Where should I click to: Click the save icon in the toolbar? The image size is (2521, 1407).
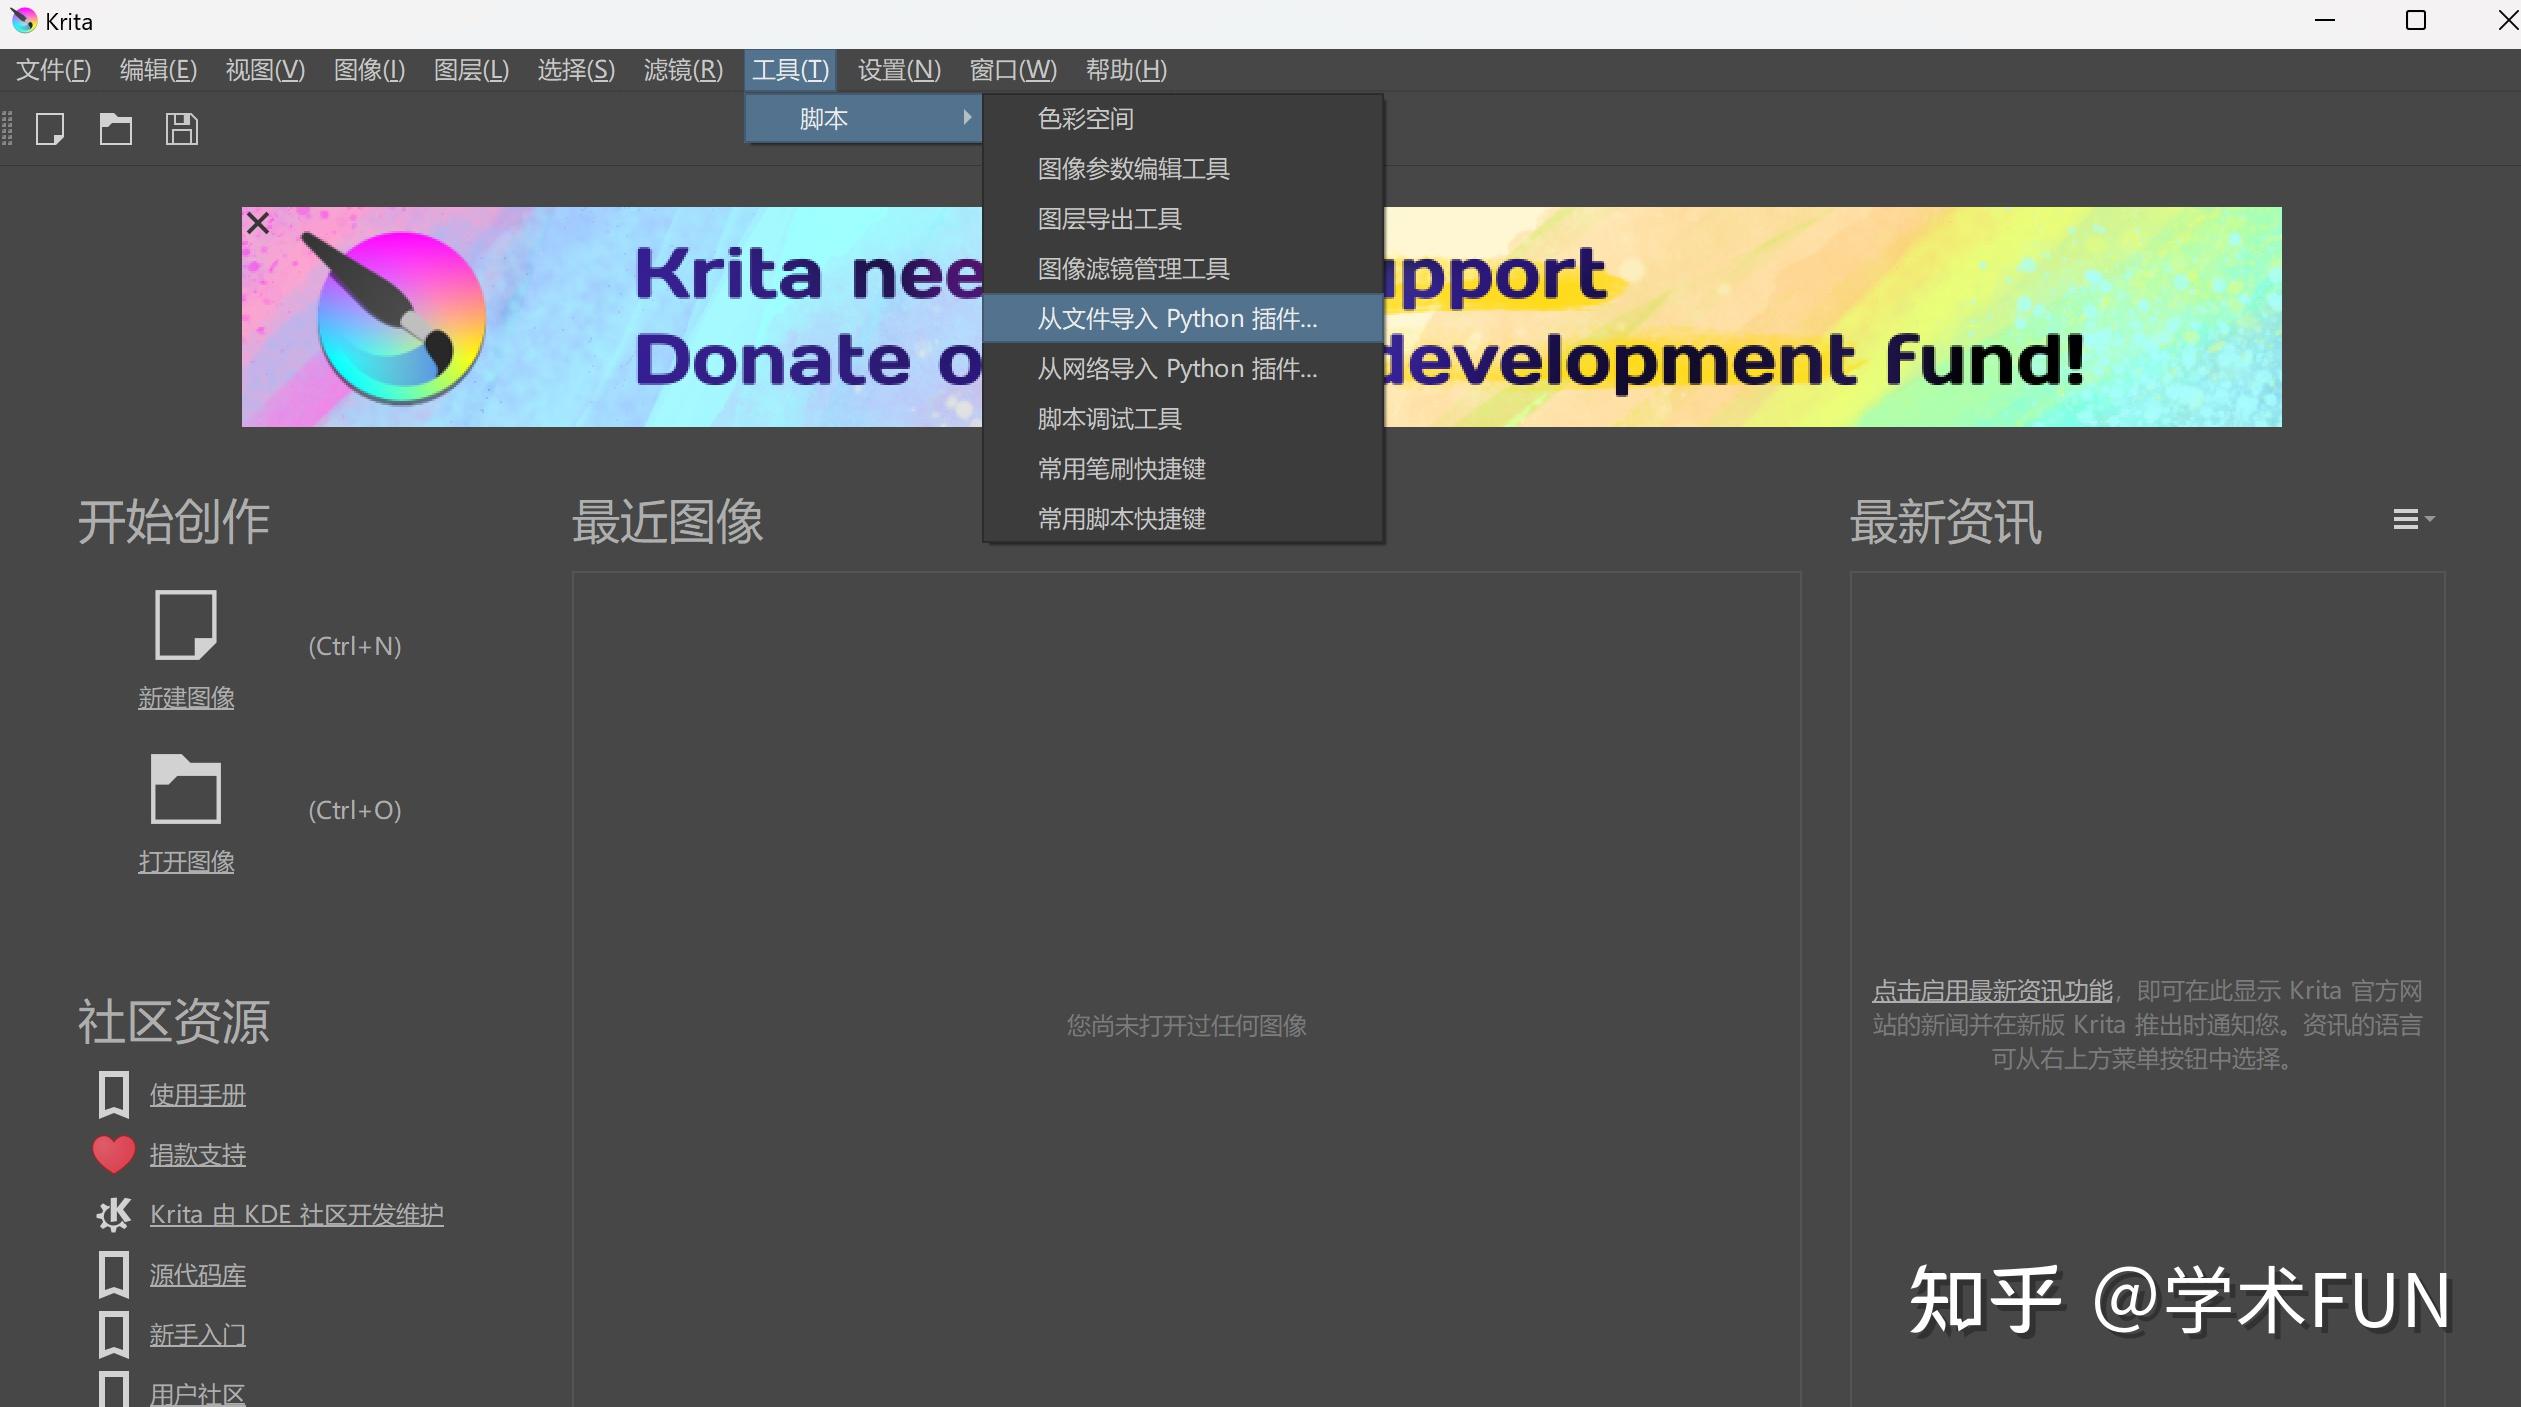point(181,129)
